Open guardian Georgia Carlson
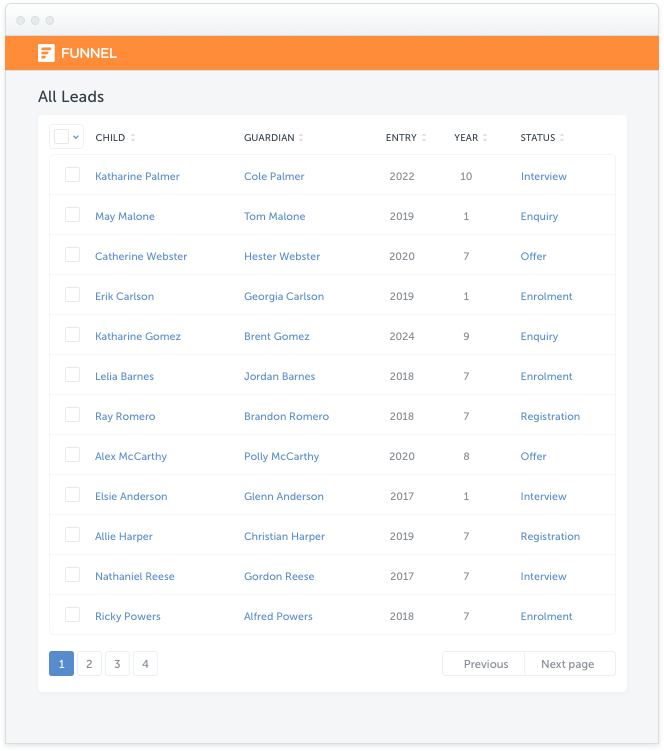The image size is (664, 751). (284, 296)
